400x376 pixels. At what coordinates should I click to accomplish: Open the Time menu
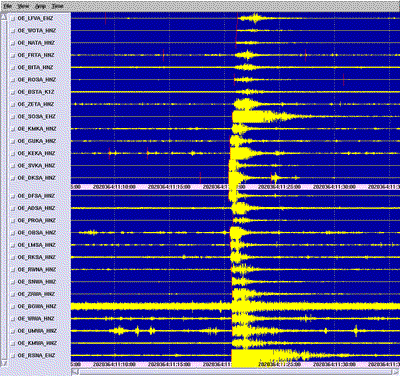[57, 6]
